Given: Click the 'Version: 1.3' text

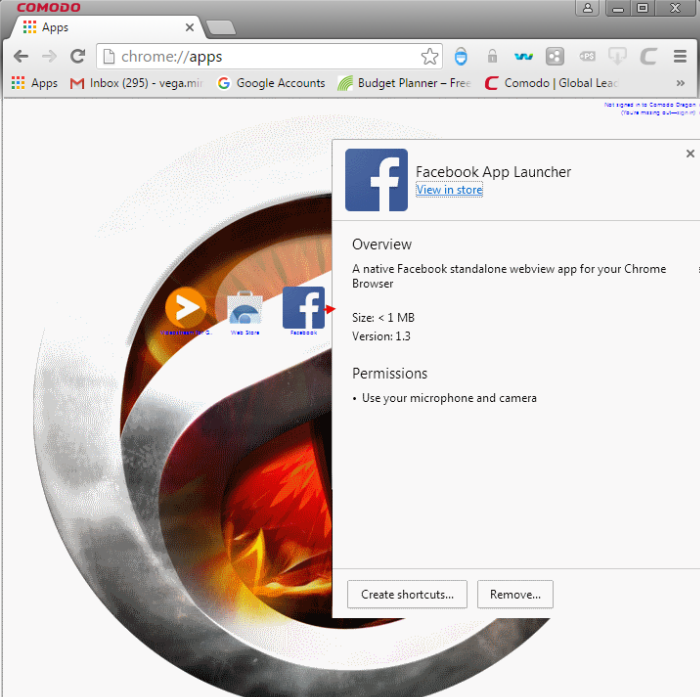Looking at the screenshot, I should [x=381, y=336].
